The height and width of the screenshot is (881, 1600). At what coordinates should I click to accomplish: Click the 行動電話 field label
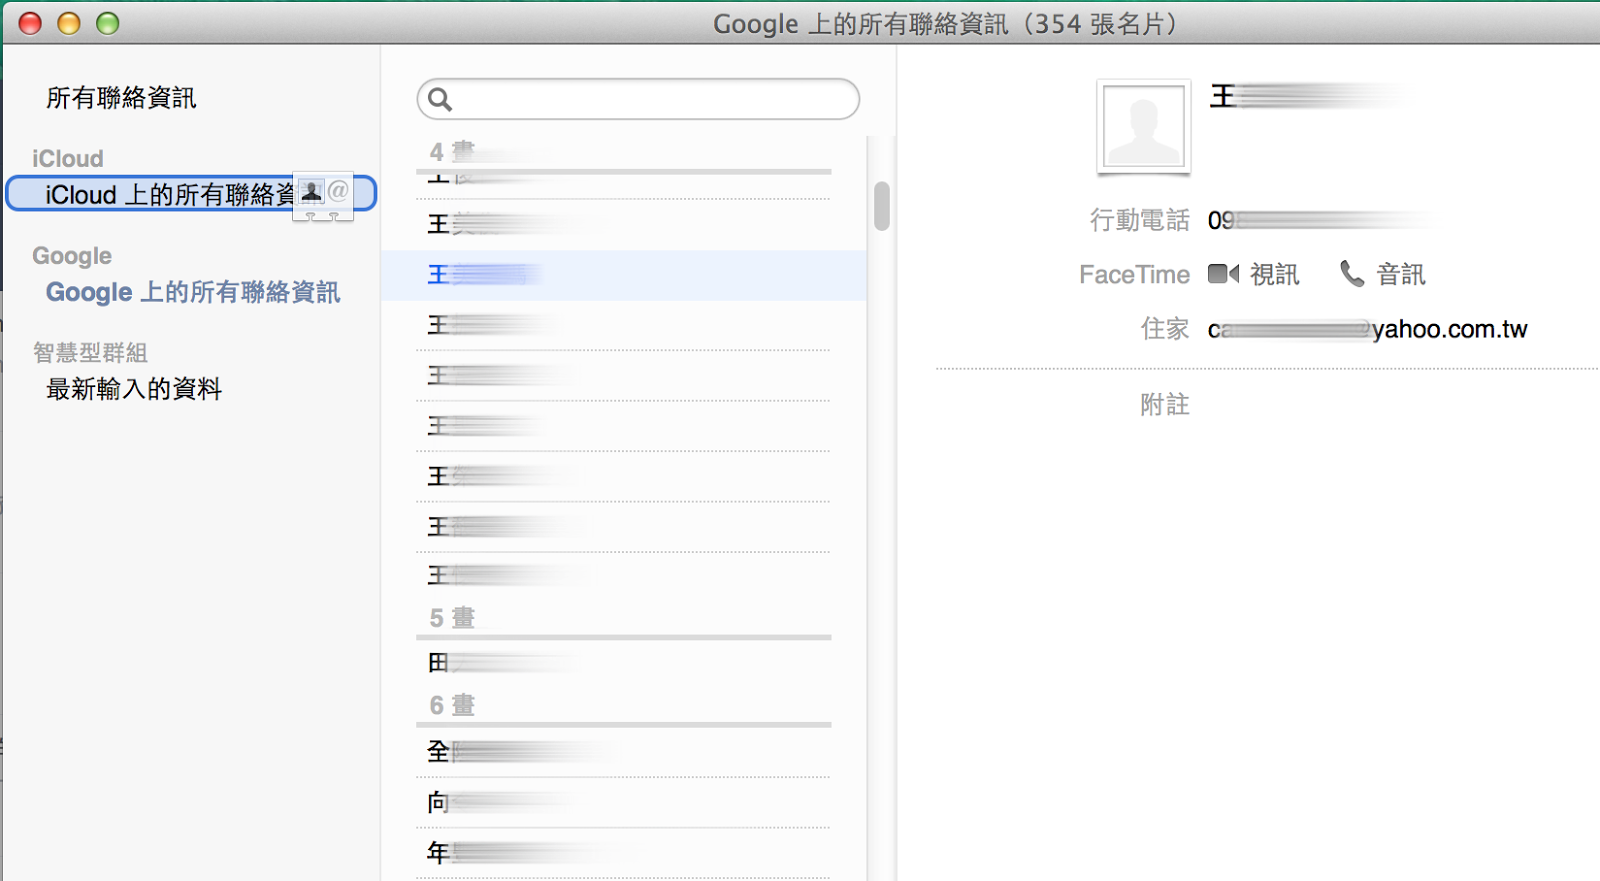(1140, 220)
